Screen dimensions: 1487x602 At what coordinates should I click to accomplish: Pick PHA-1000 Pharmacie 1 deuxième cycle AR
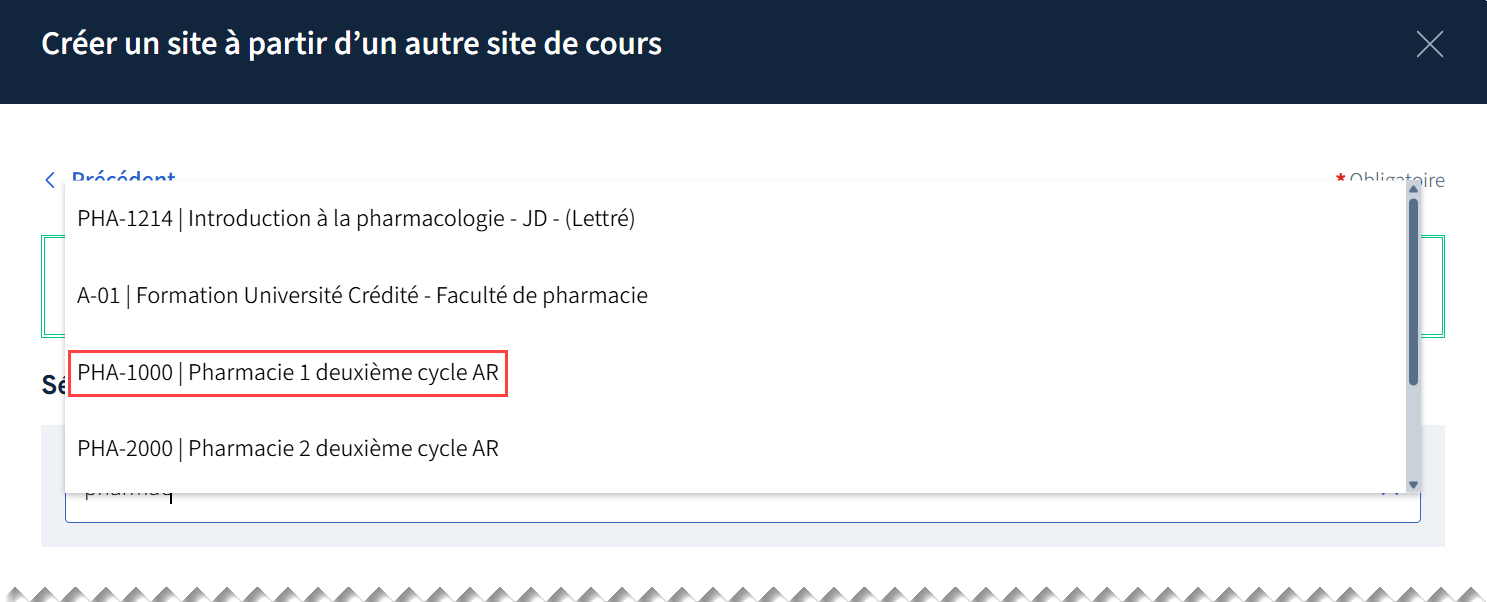click(x=288, y=373)
